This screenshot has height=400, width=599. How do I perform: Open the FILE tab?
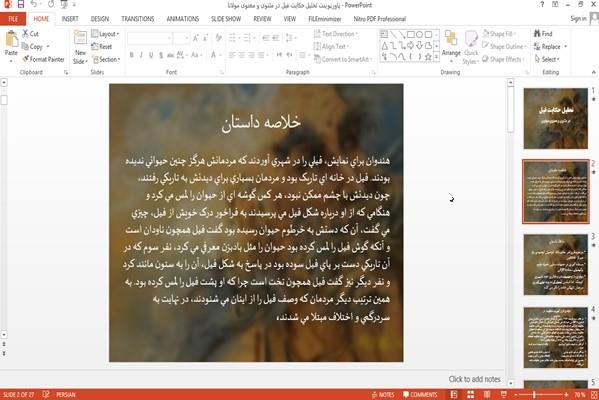click(13, 19)
